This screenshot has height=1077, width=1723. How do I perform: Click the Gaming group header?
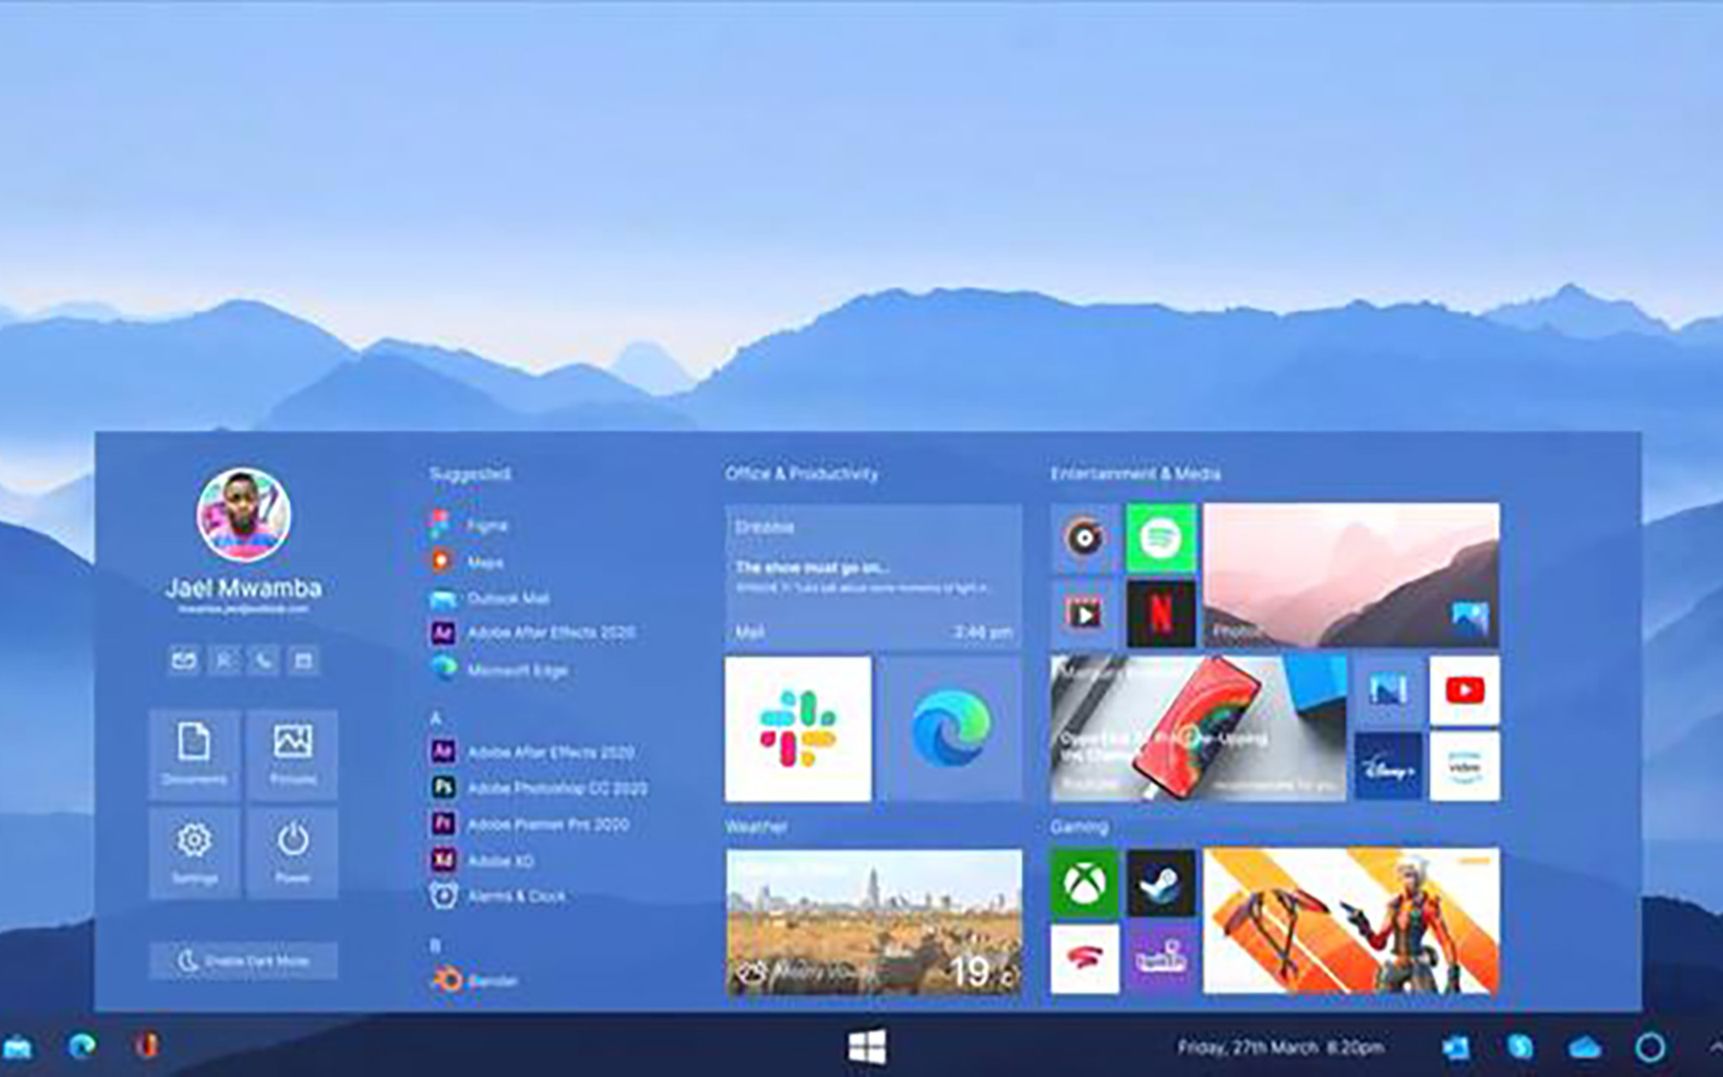[x=1079, y=827]
